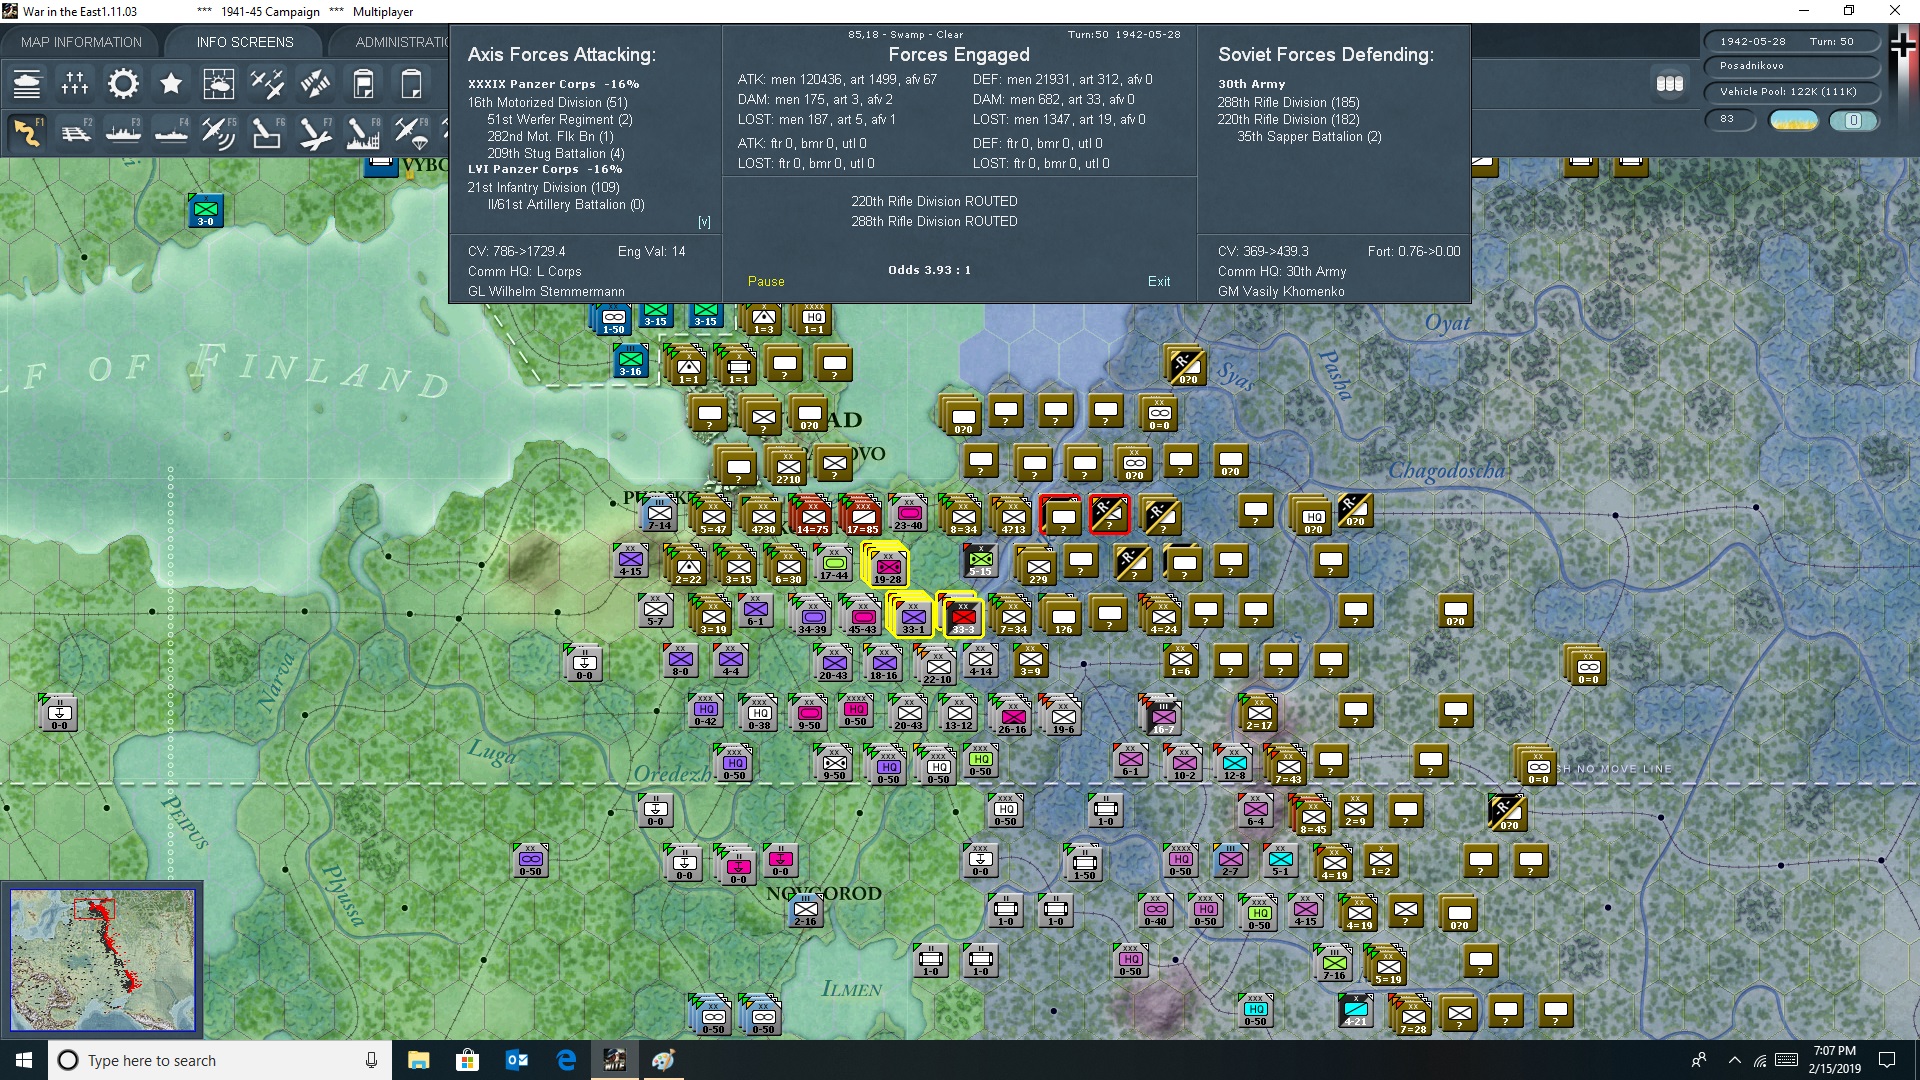Exit the combat report window
Screen dimensions: 1920x1080
coord(1159,282)
